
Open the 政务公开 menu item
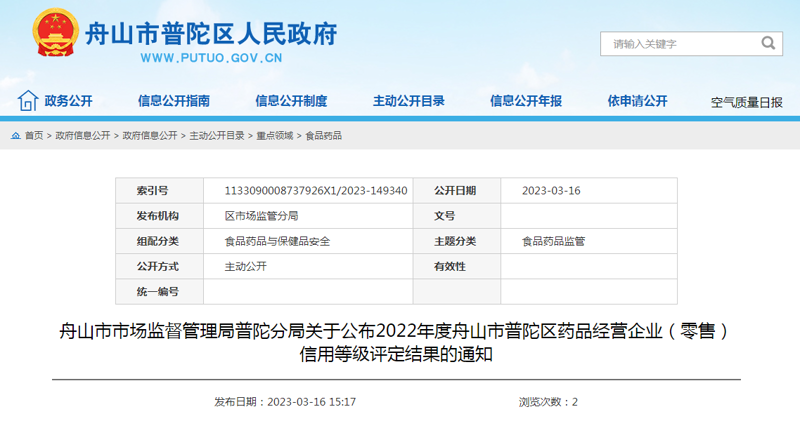68,101
